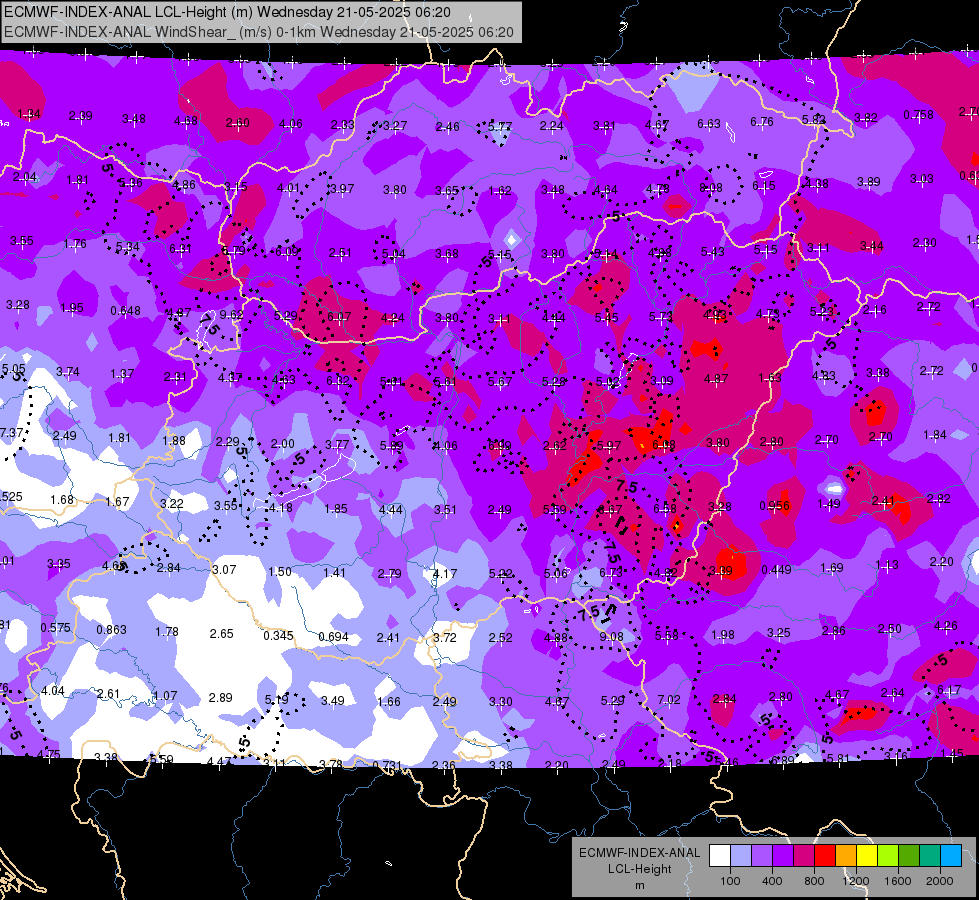Click wind shear value 9.08
The width and height of the screenshot is (979, 900).
(x=611, y=636)
